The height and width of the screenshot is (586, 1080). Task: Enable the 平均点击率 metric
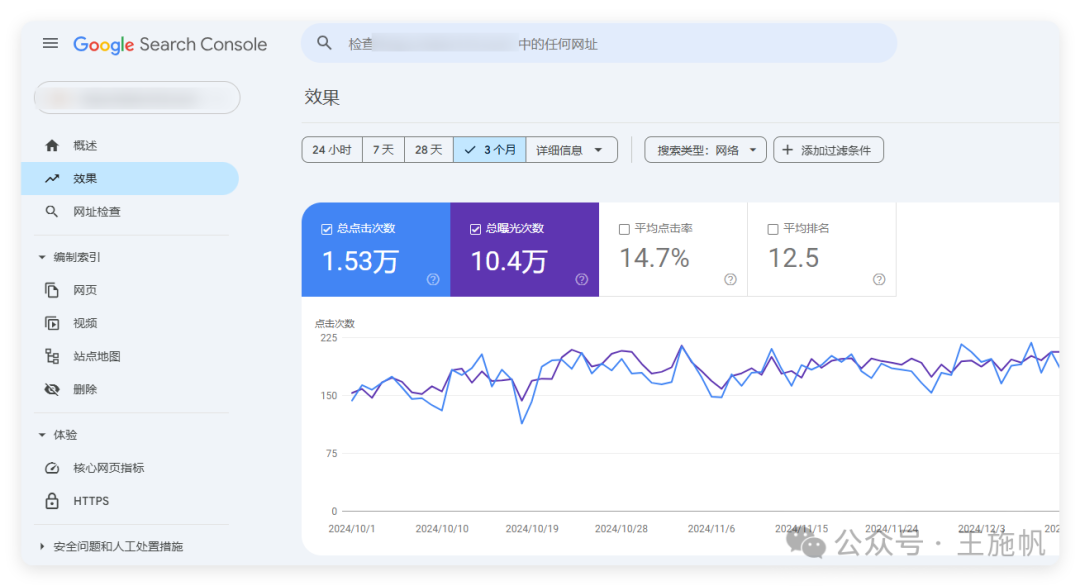pyautogui.click(x=624, y=228)
